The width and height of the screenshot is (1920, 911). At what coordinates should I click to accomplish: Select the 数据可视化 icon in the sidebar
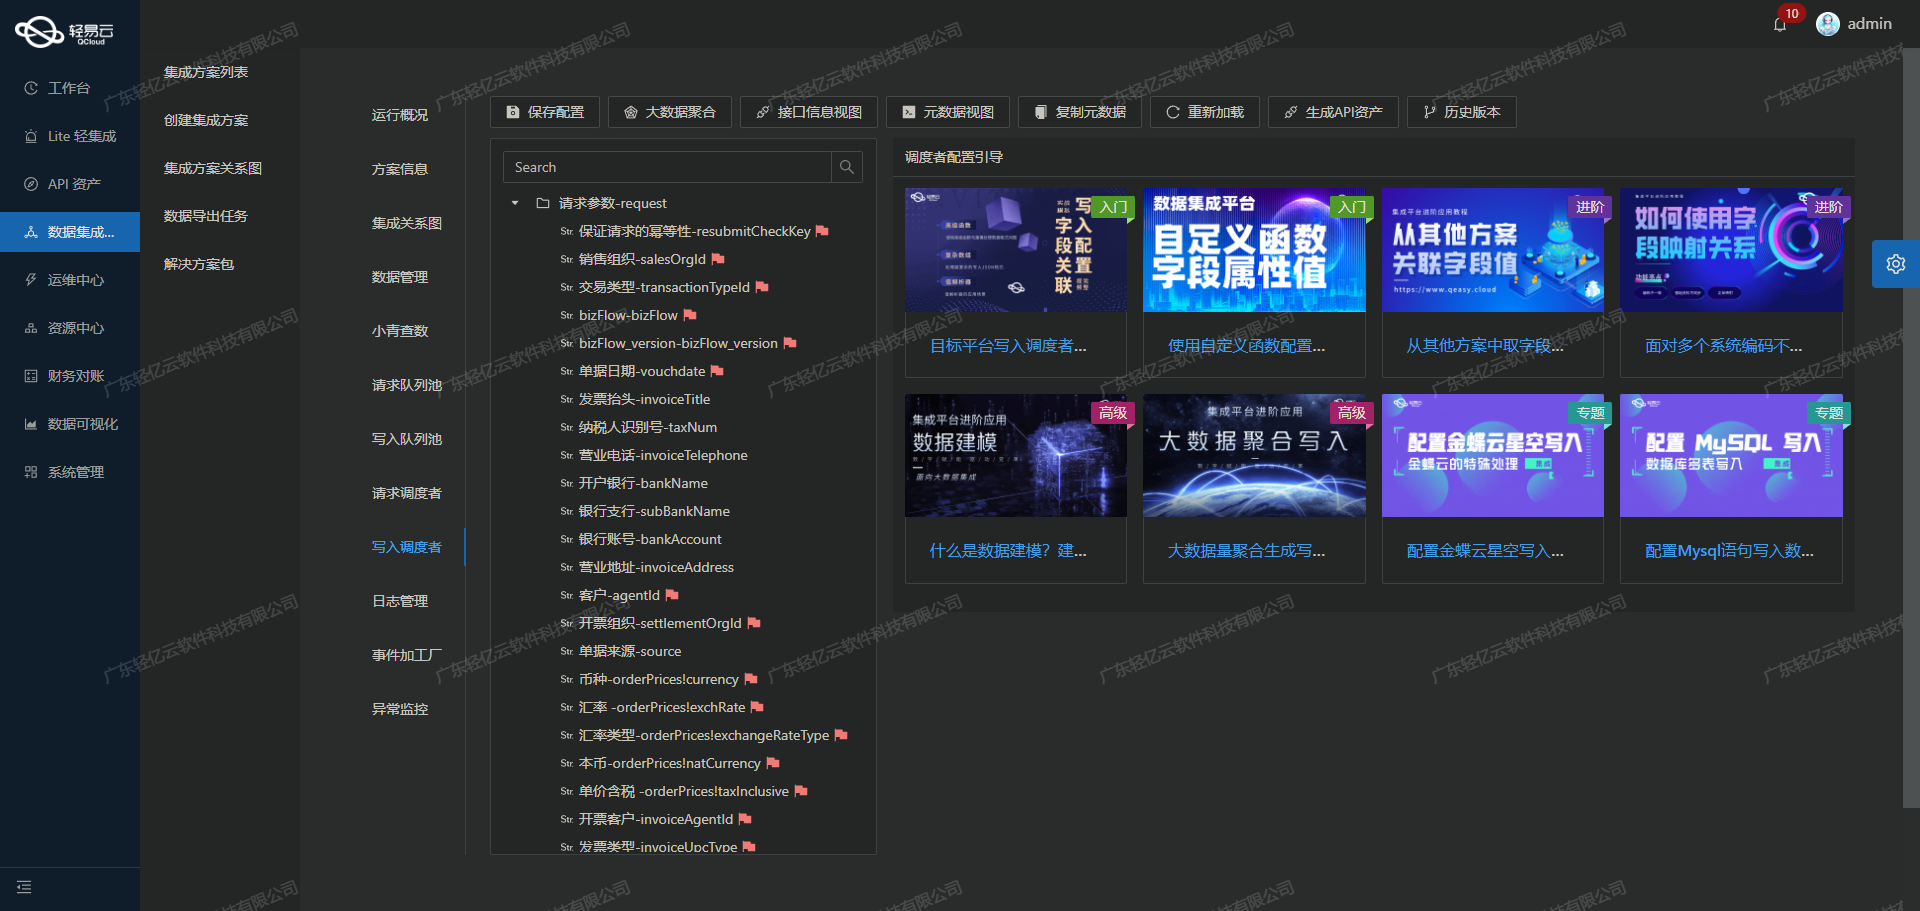[x=32, y=423]
